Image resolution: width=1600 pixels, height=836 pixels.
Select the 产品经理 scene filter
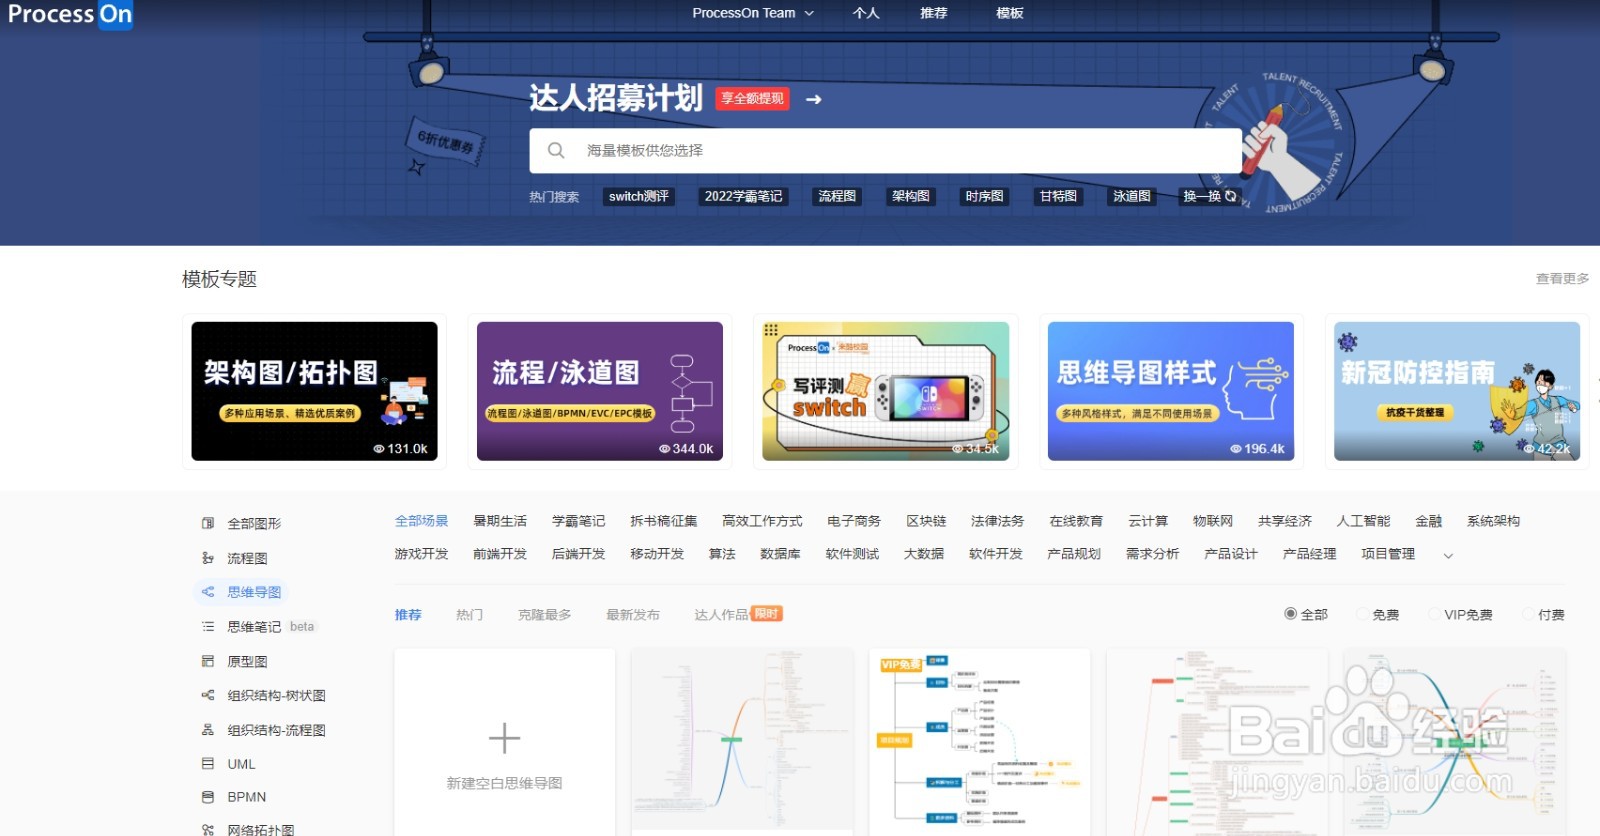tap(1309, 554)
